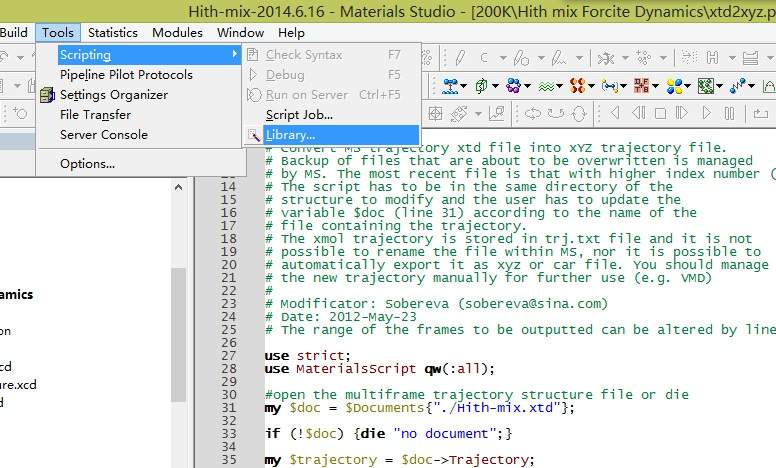Open the DFTB+ module icon

pos(641,86)
